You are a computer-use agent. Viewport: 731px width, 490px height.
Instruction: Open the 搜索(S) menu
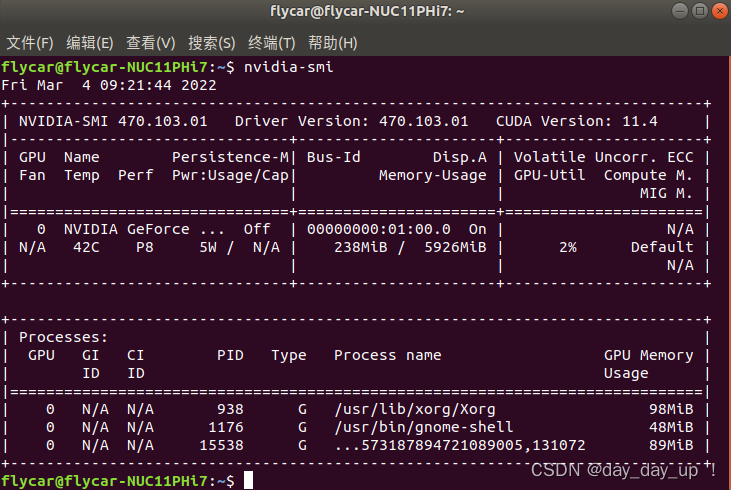tap(212, 43)
